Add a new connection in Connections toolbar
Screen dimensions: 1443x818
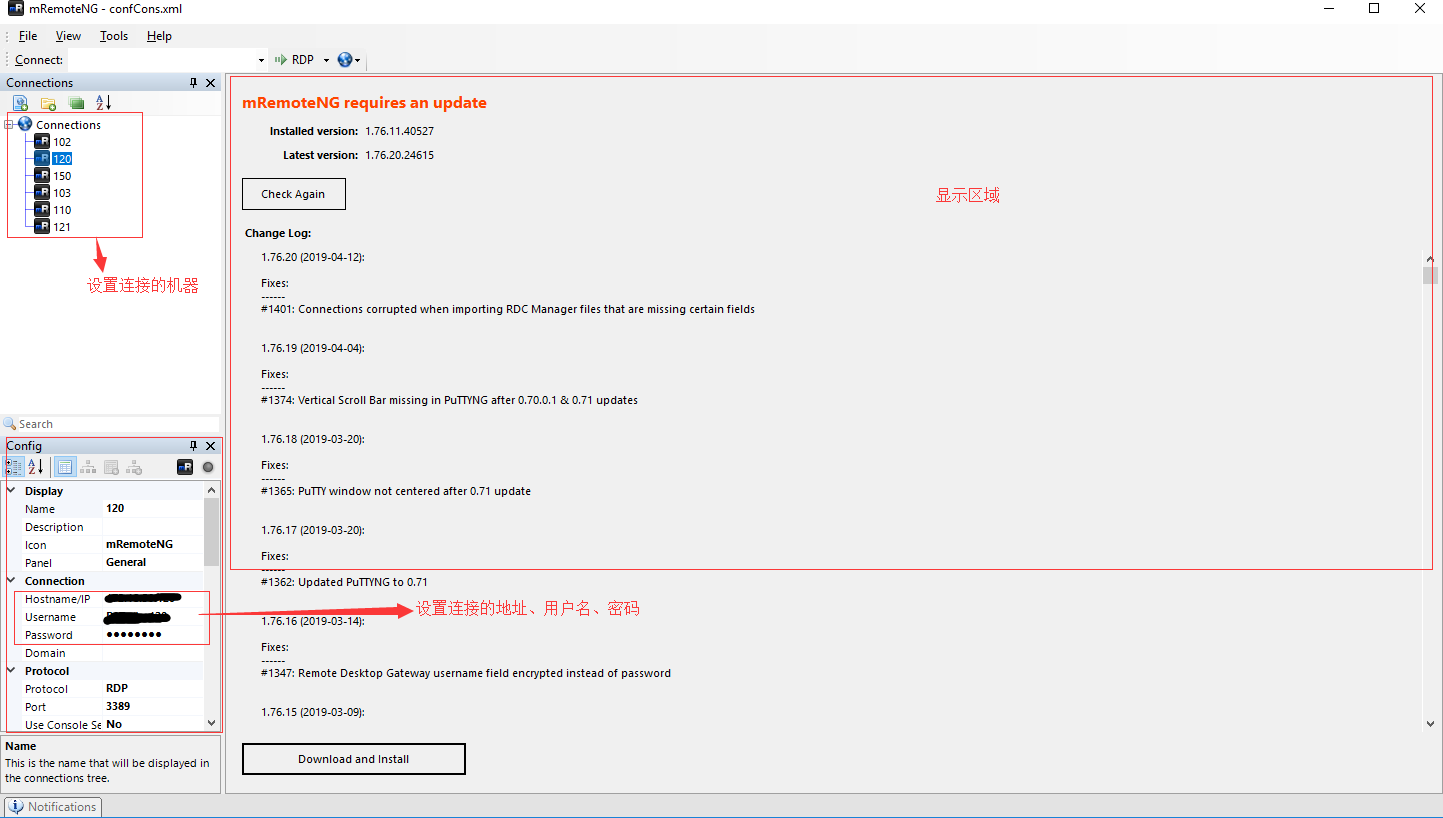pos(20,102)
